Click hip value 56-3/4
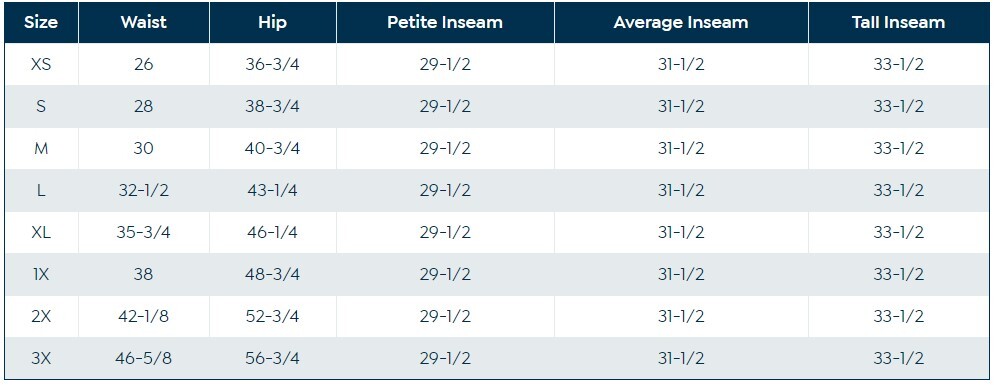994x385 pixels. click(x=273, y=358)
